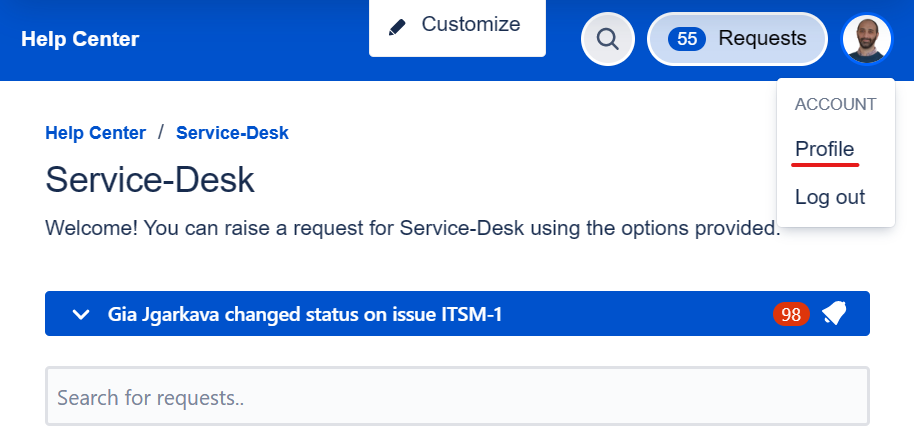Click the welcome message text

[x=413, y=228]
